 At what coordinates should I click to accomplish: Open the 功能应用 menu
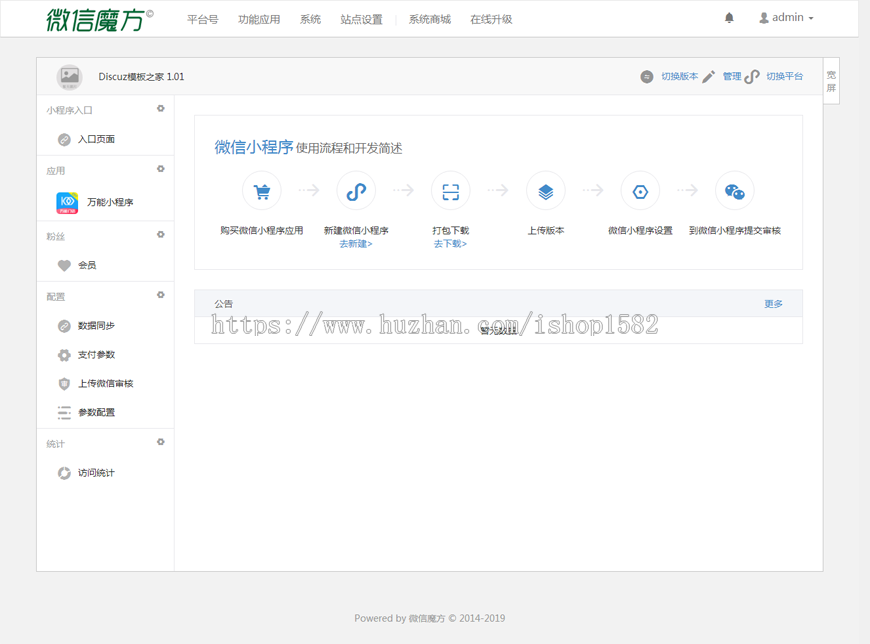pyautogui.click(x=259, y=19)
